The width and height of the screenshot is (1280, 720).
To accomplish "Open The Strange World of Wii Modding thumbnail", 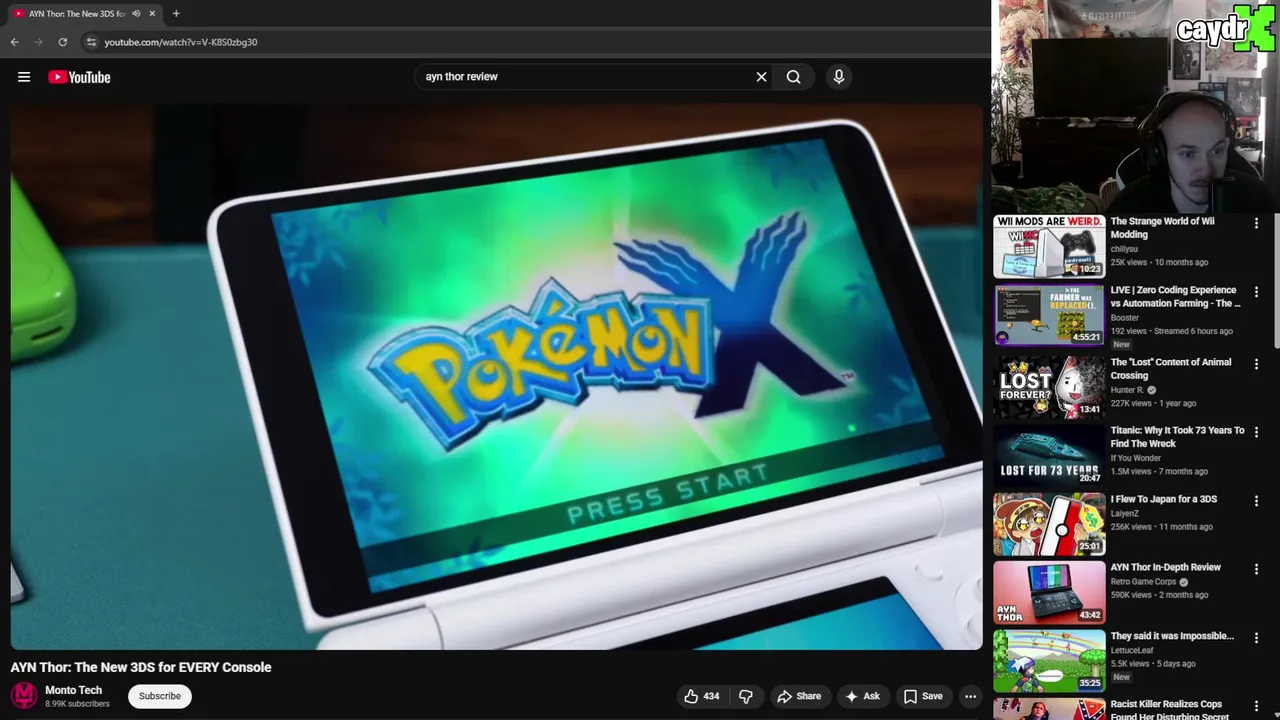I will tap(1049, 246).
